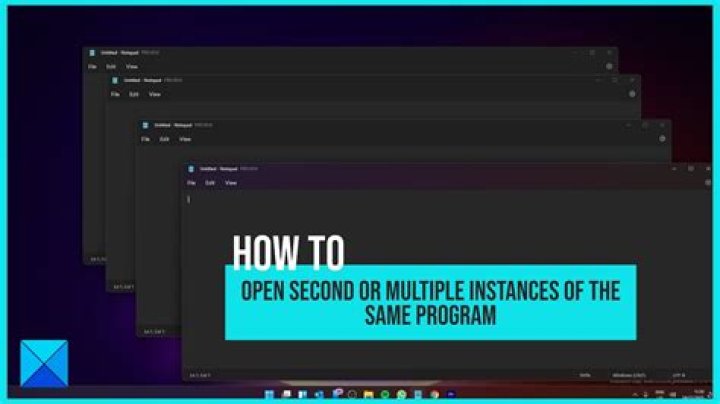Open Windows Start menu on taskbar
Image resolution: width=720 pixels, height=404 pixels.
(x=270, y=394)
